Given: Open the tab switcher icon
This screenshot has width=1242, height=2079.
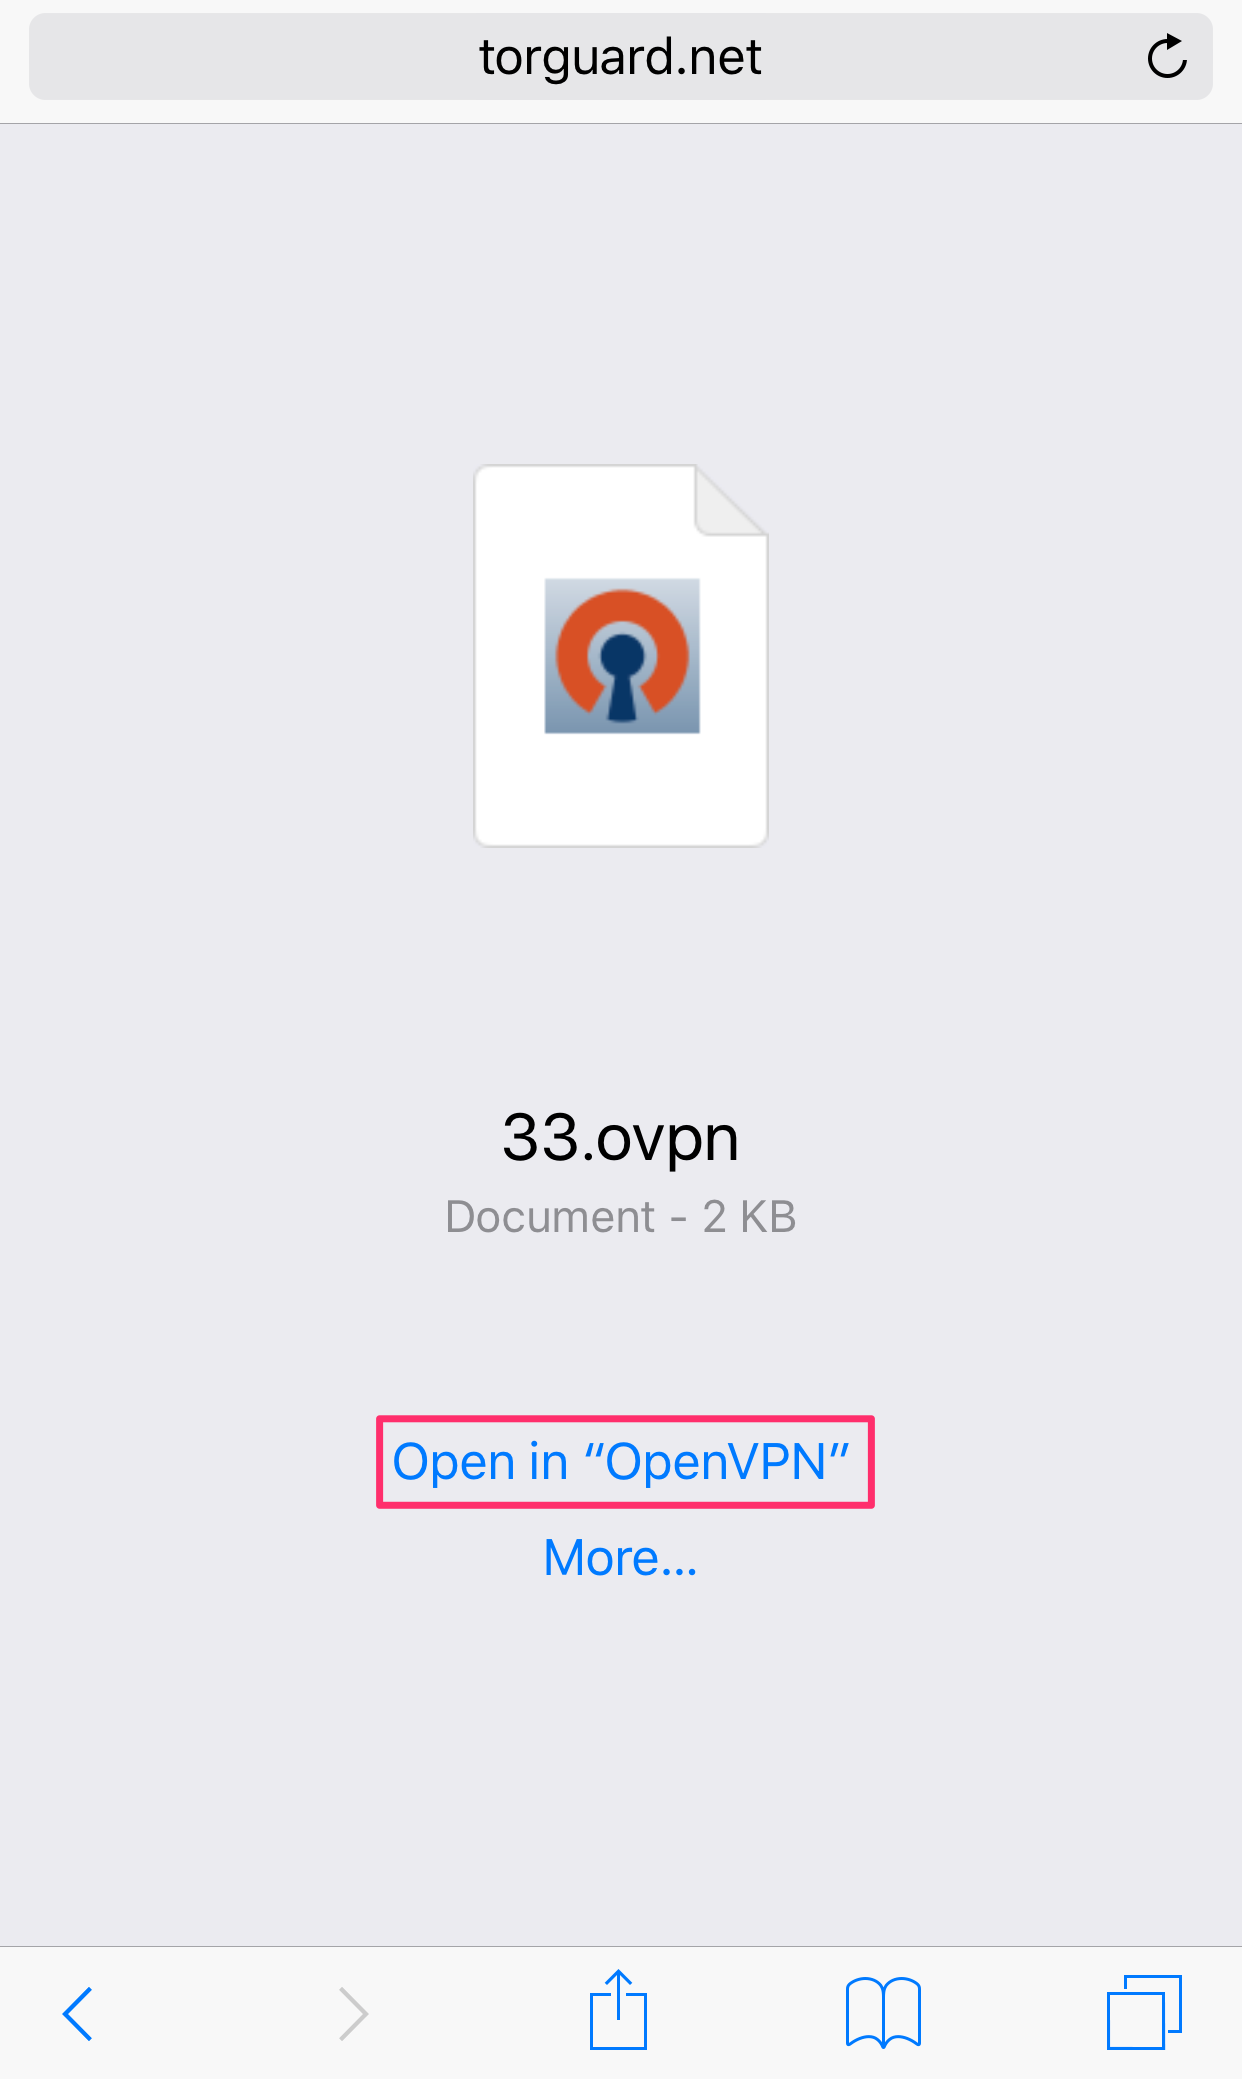Looking at the screenshot, I should point(1144,2012).
